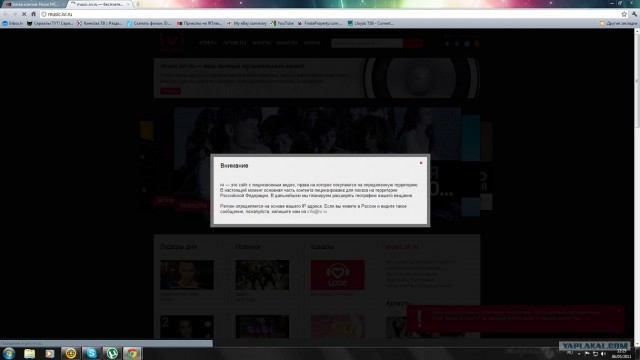
Task: Click the site search input field
Action: pyautogui.click(x=367, y=43)
